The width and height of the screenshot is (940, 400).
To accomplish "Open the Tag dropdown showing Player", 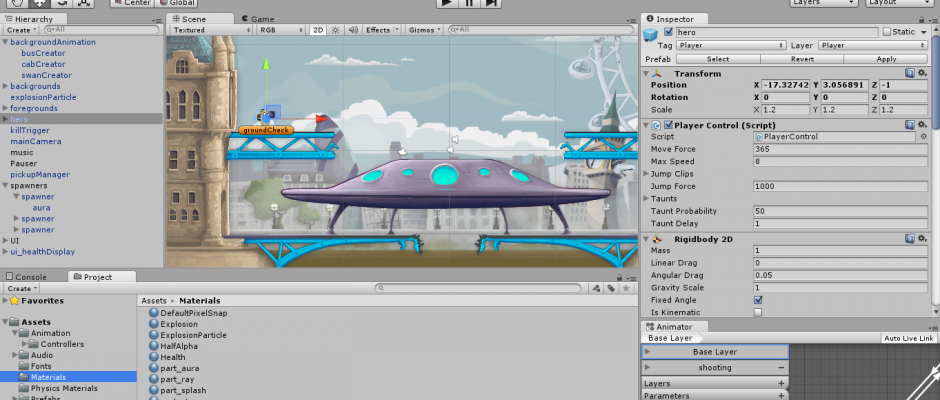I will tap(729, 45).
